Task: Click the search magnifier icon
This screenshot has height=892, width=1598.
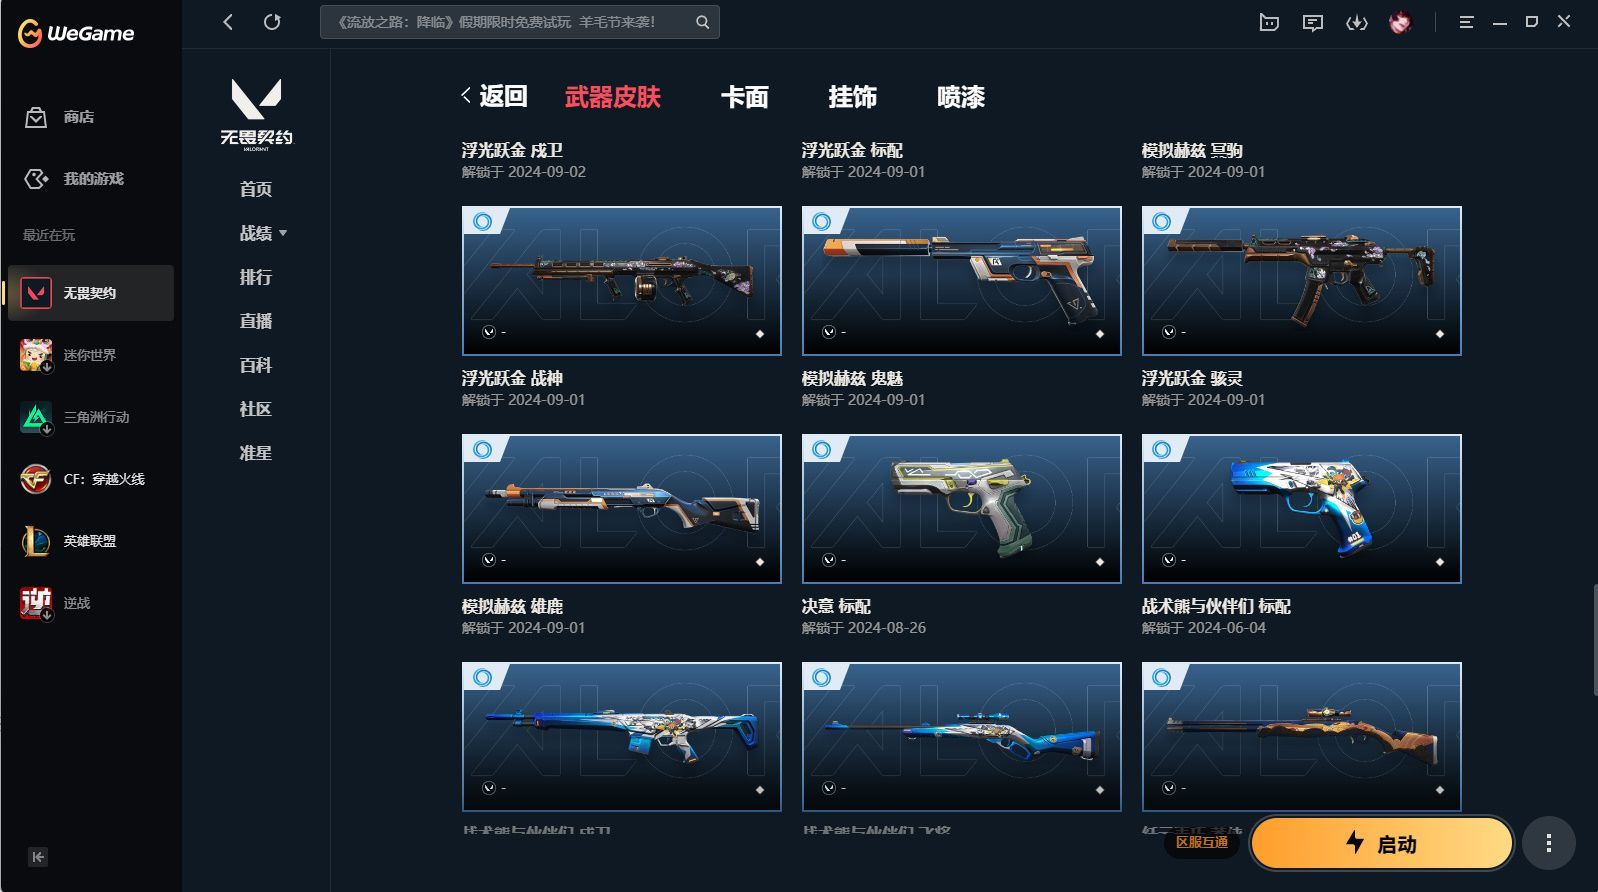Action: pos(703,22)
